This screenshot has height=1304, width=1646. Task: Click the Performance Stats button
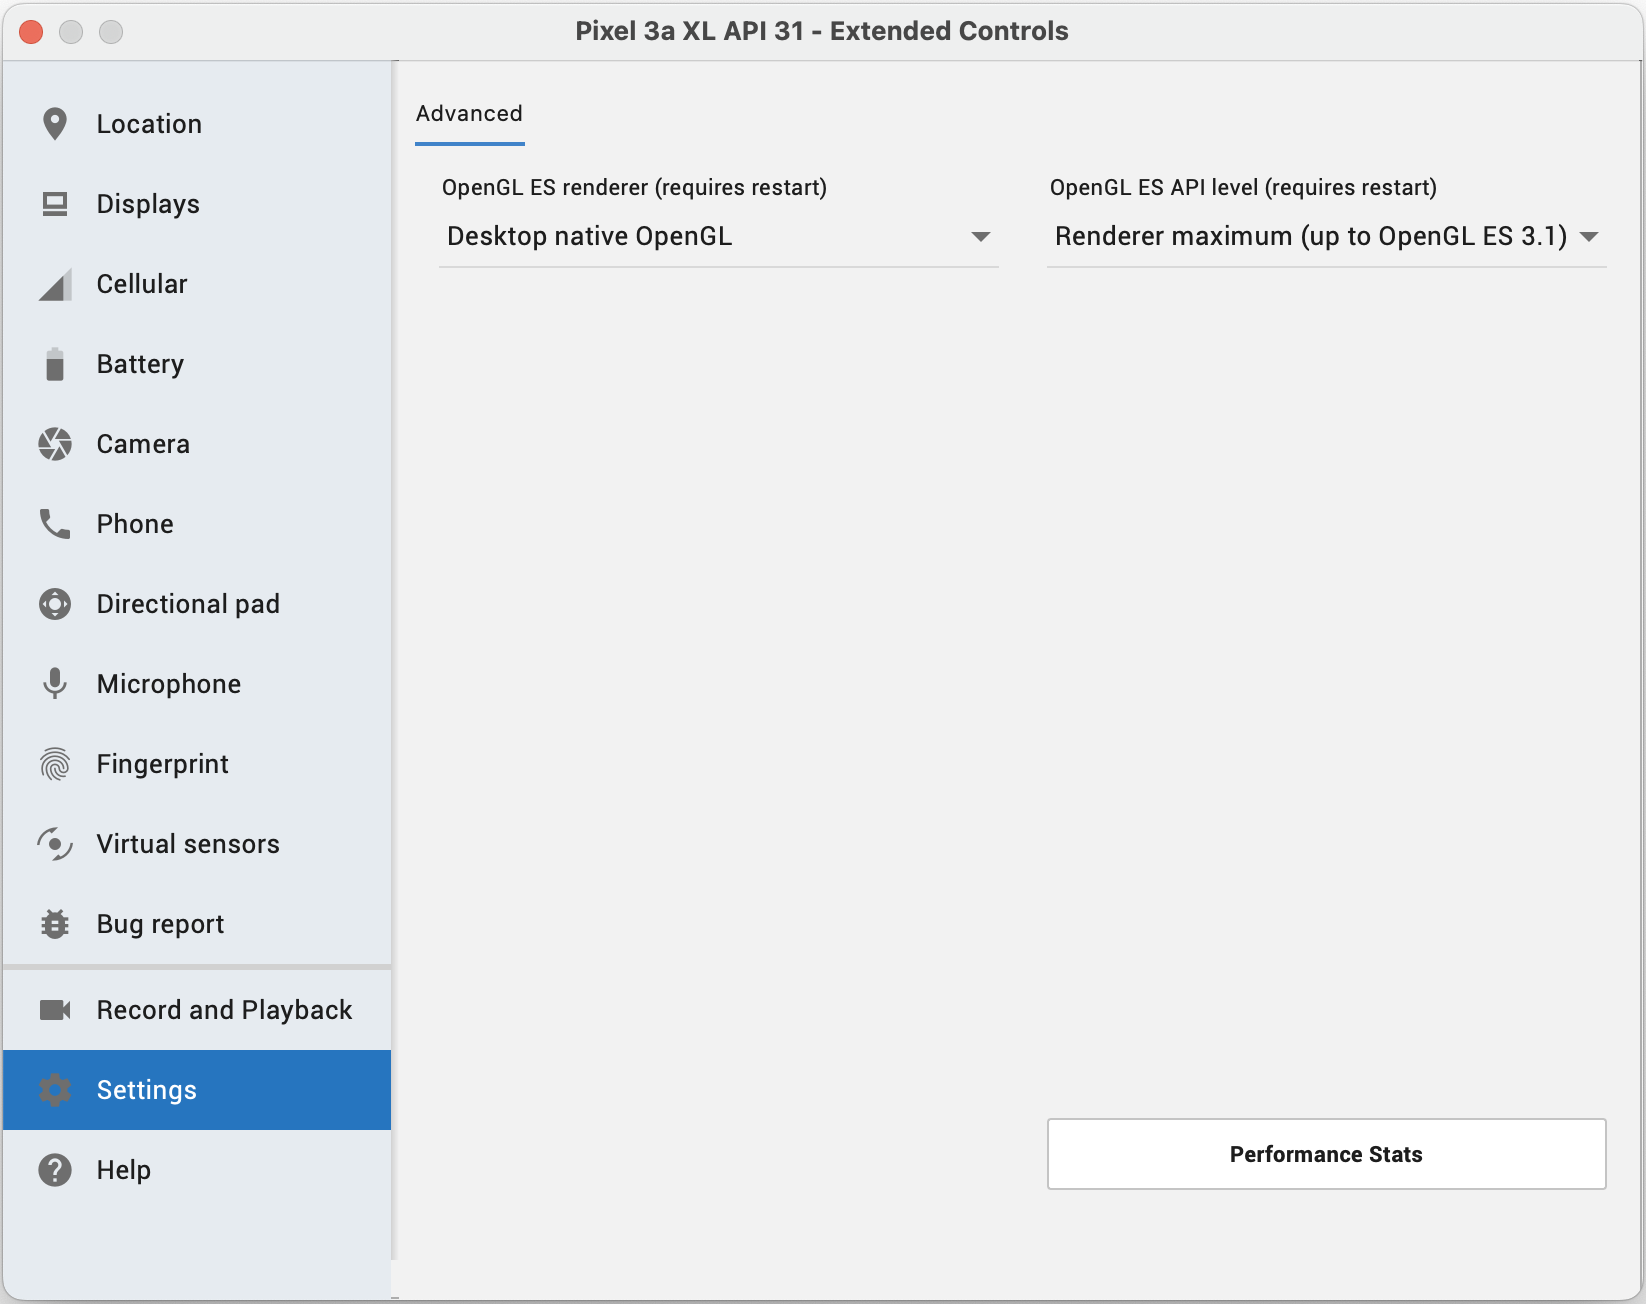point(1325,1154)
